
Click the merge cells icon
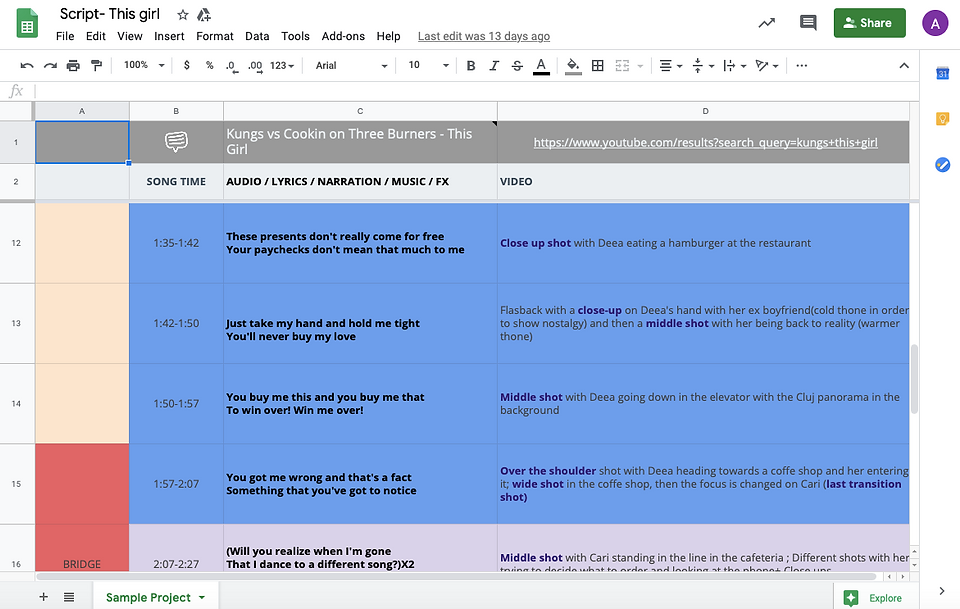622,65
